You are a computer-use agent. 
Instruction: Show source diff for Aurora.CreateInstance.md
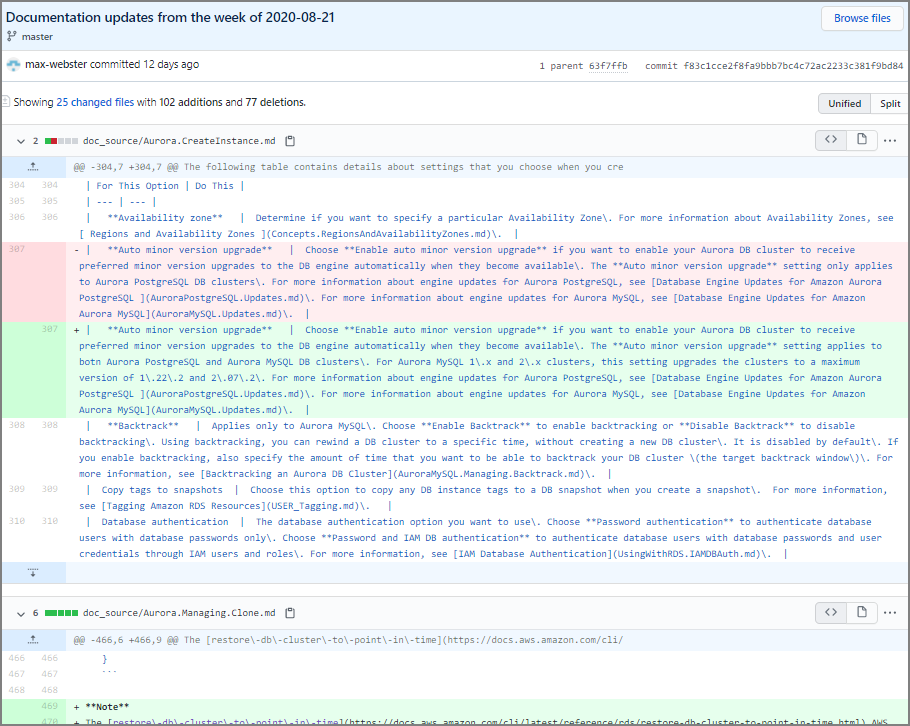pyautogui.click(x=830, y=140)
